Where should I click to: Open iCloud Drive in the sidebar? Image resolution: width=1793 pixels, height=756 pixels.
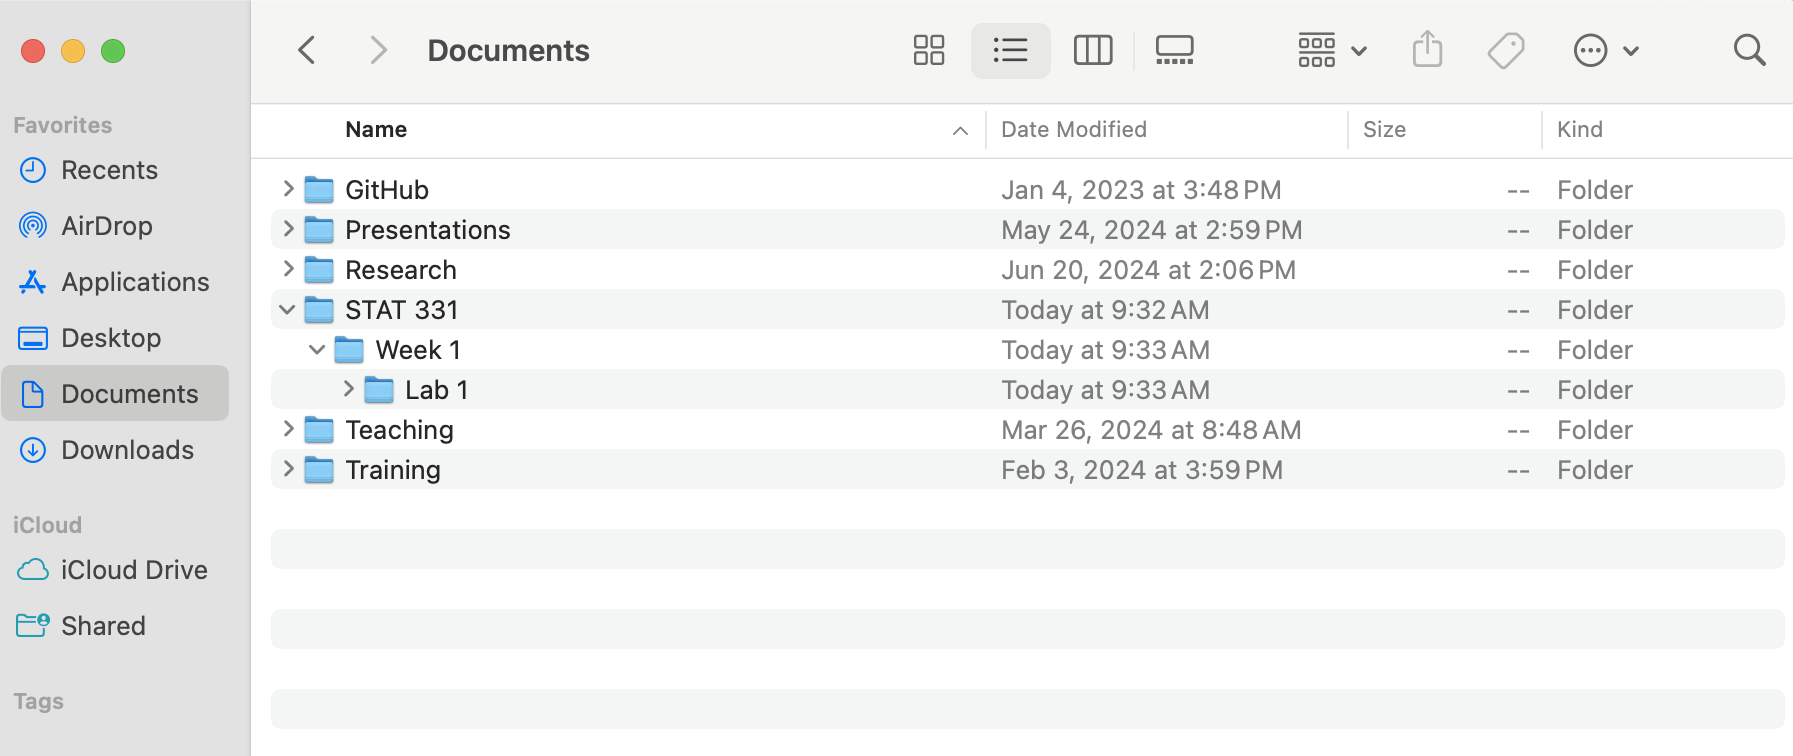(115, 570)
